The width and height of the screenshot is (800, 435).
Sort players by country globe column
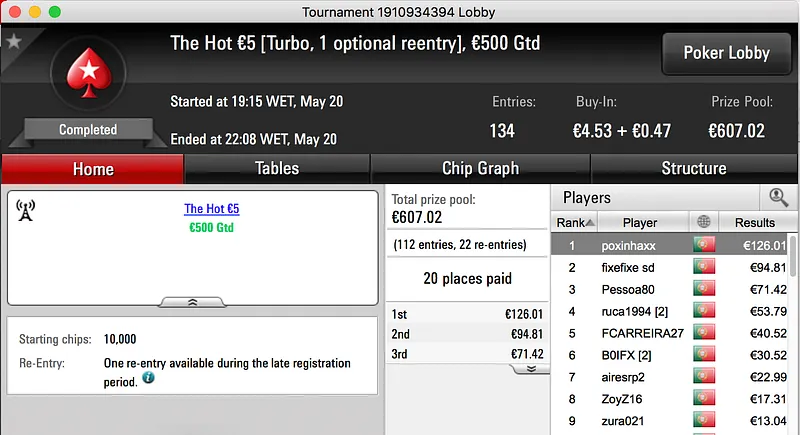[x=704, y=222]
